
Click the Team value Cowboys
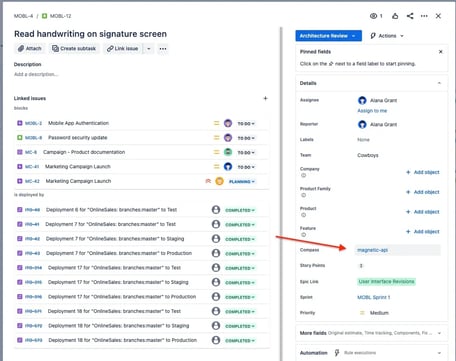click(368, 155)
